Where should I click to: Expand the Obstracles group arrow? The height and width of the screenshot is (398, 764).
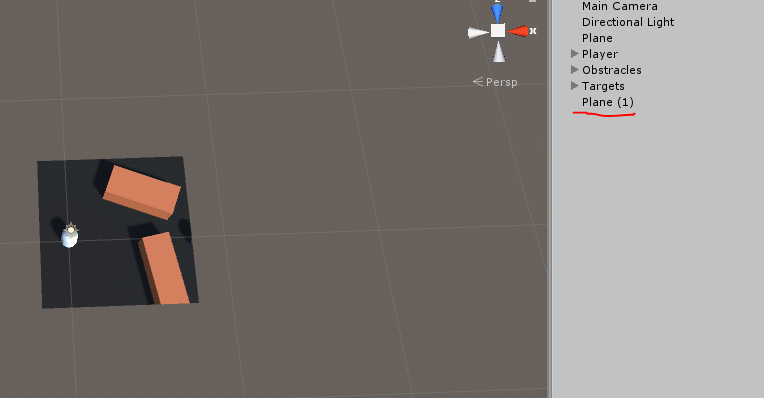click(x=574, y=70)
